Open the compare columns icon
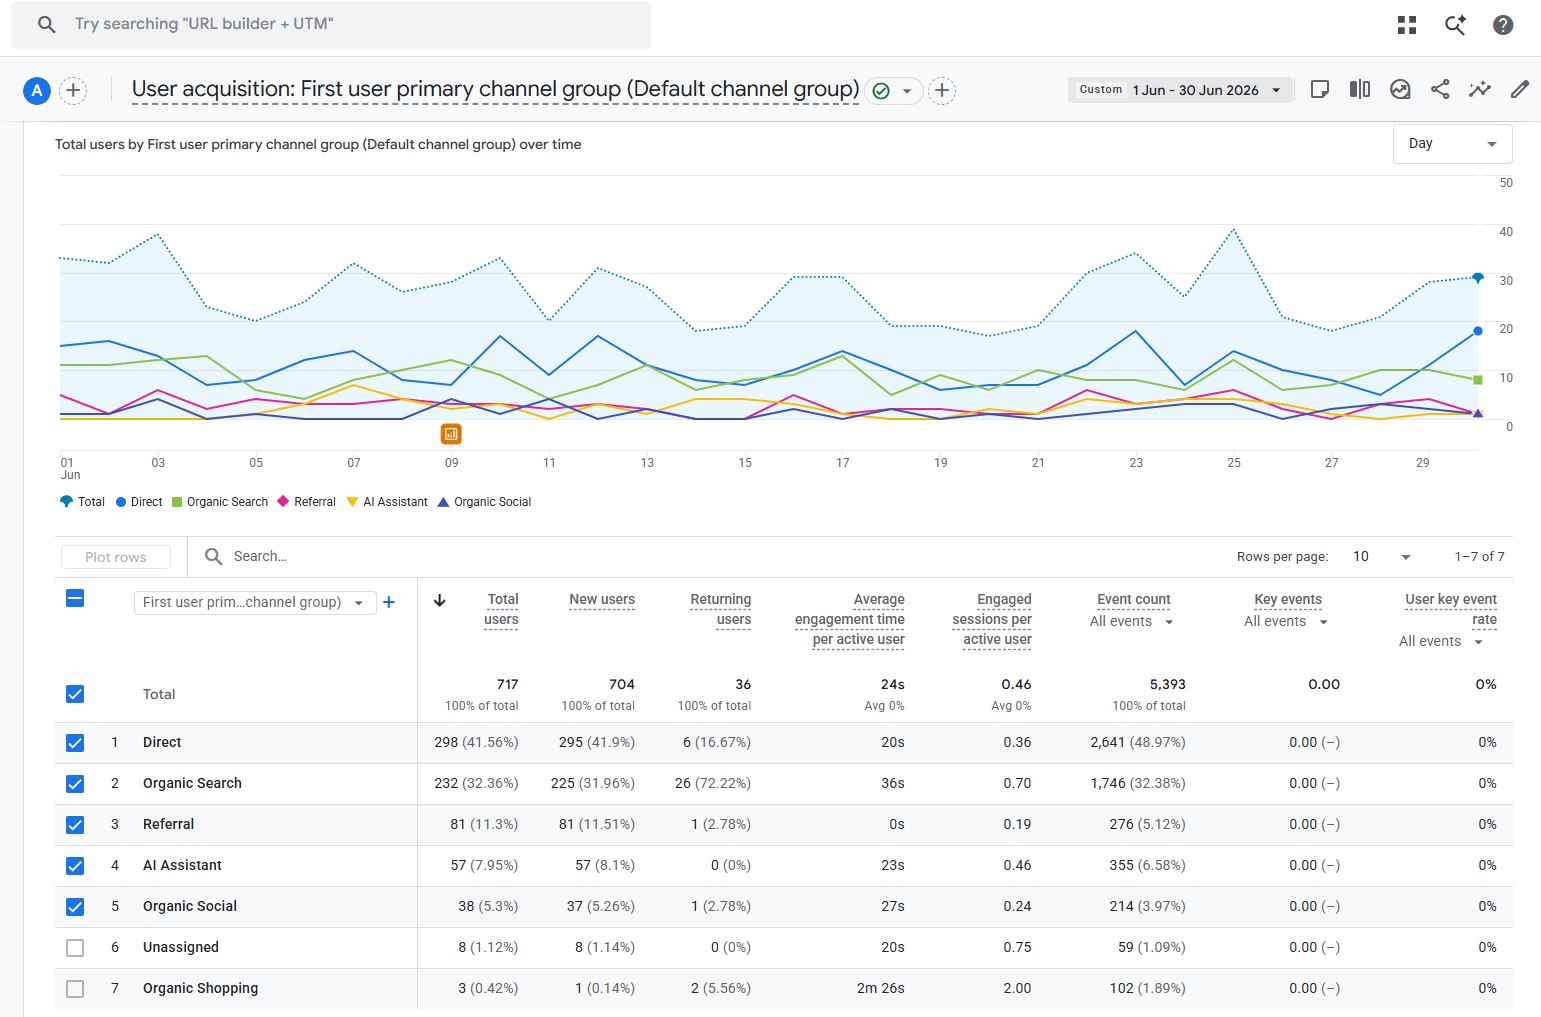This screenshot has height=1017, width=1541. [1360, 89]
